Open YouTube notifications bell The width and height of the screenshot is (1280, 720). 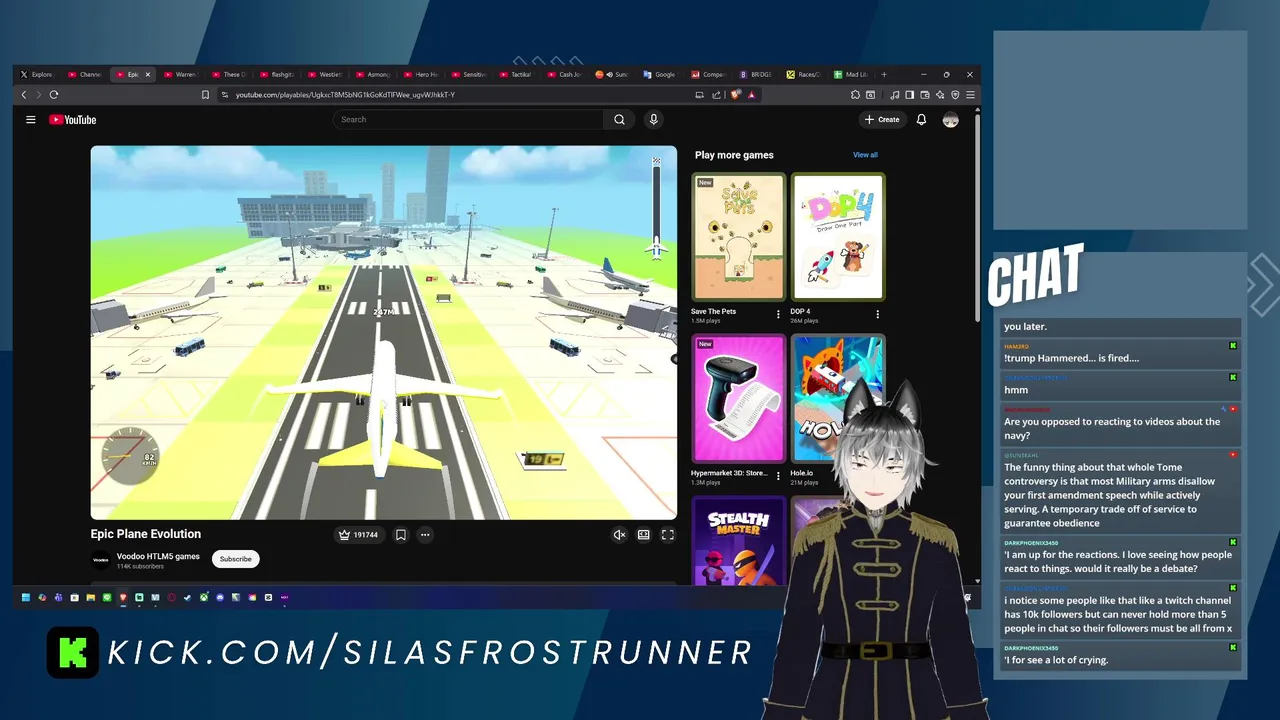tap(921, 120)
